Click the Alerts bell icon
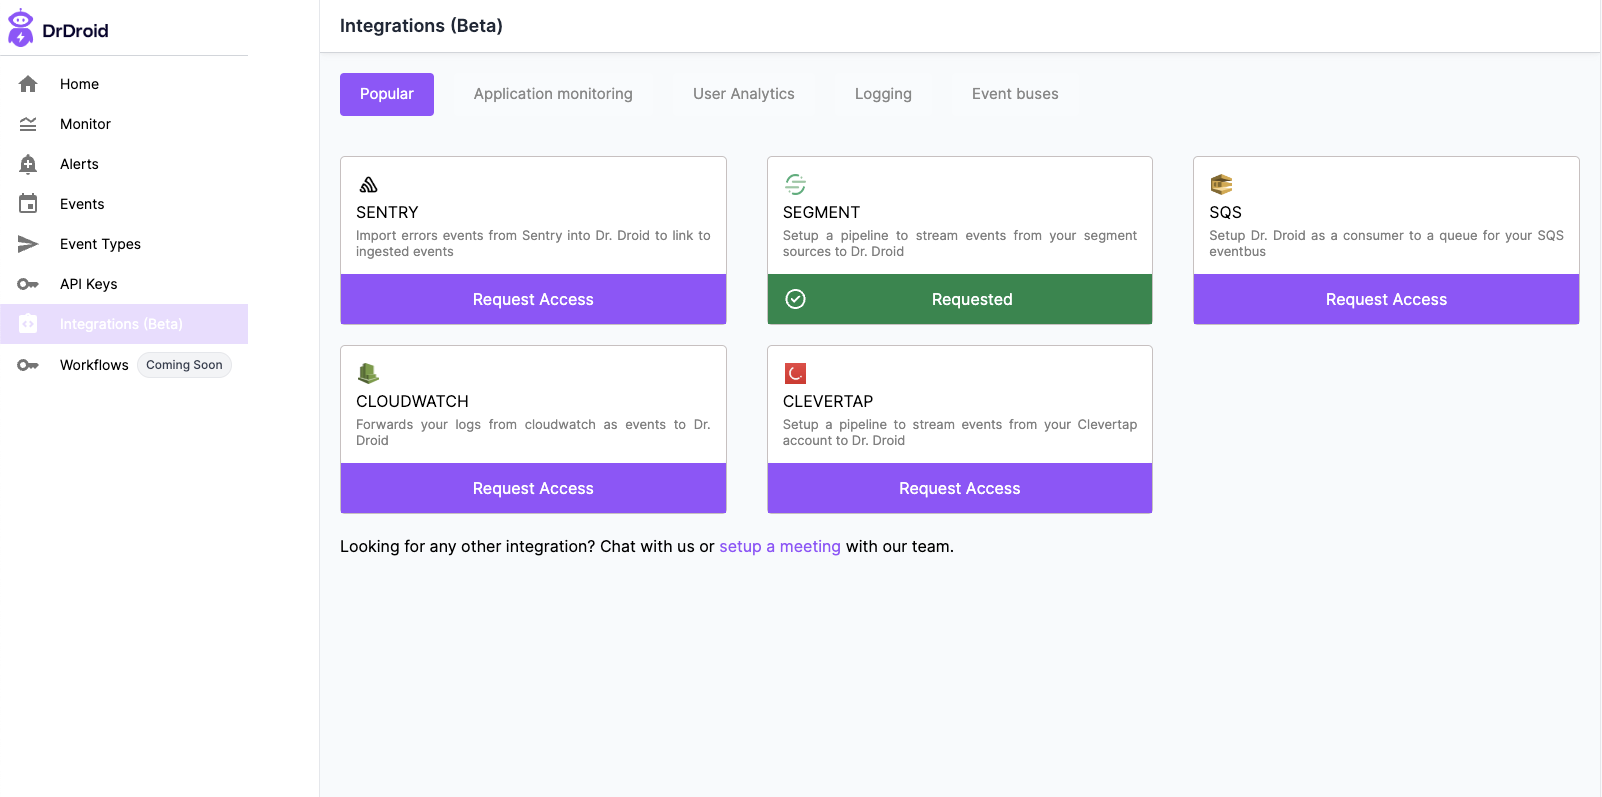The width and height of the screenshot is (1602, 797). [28, 164]
